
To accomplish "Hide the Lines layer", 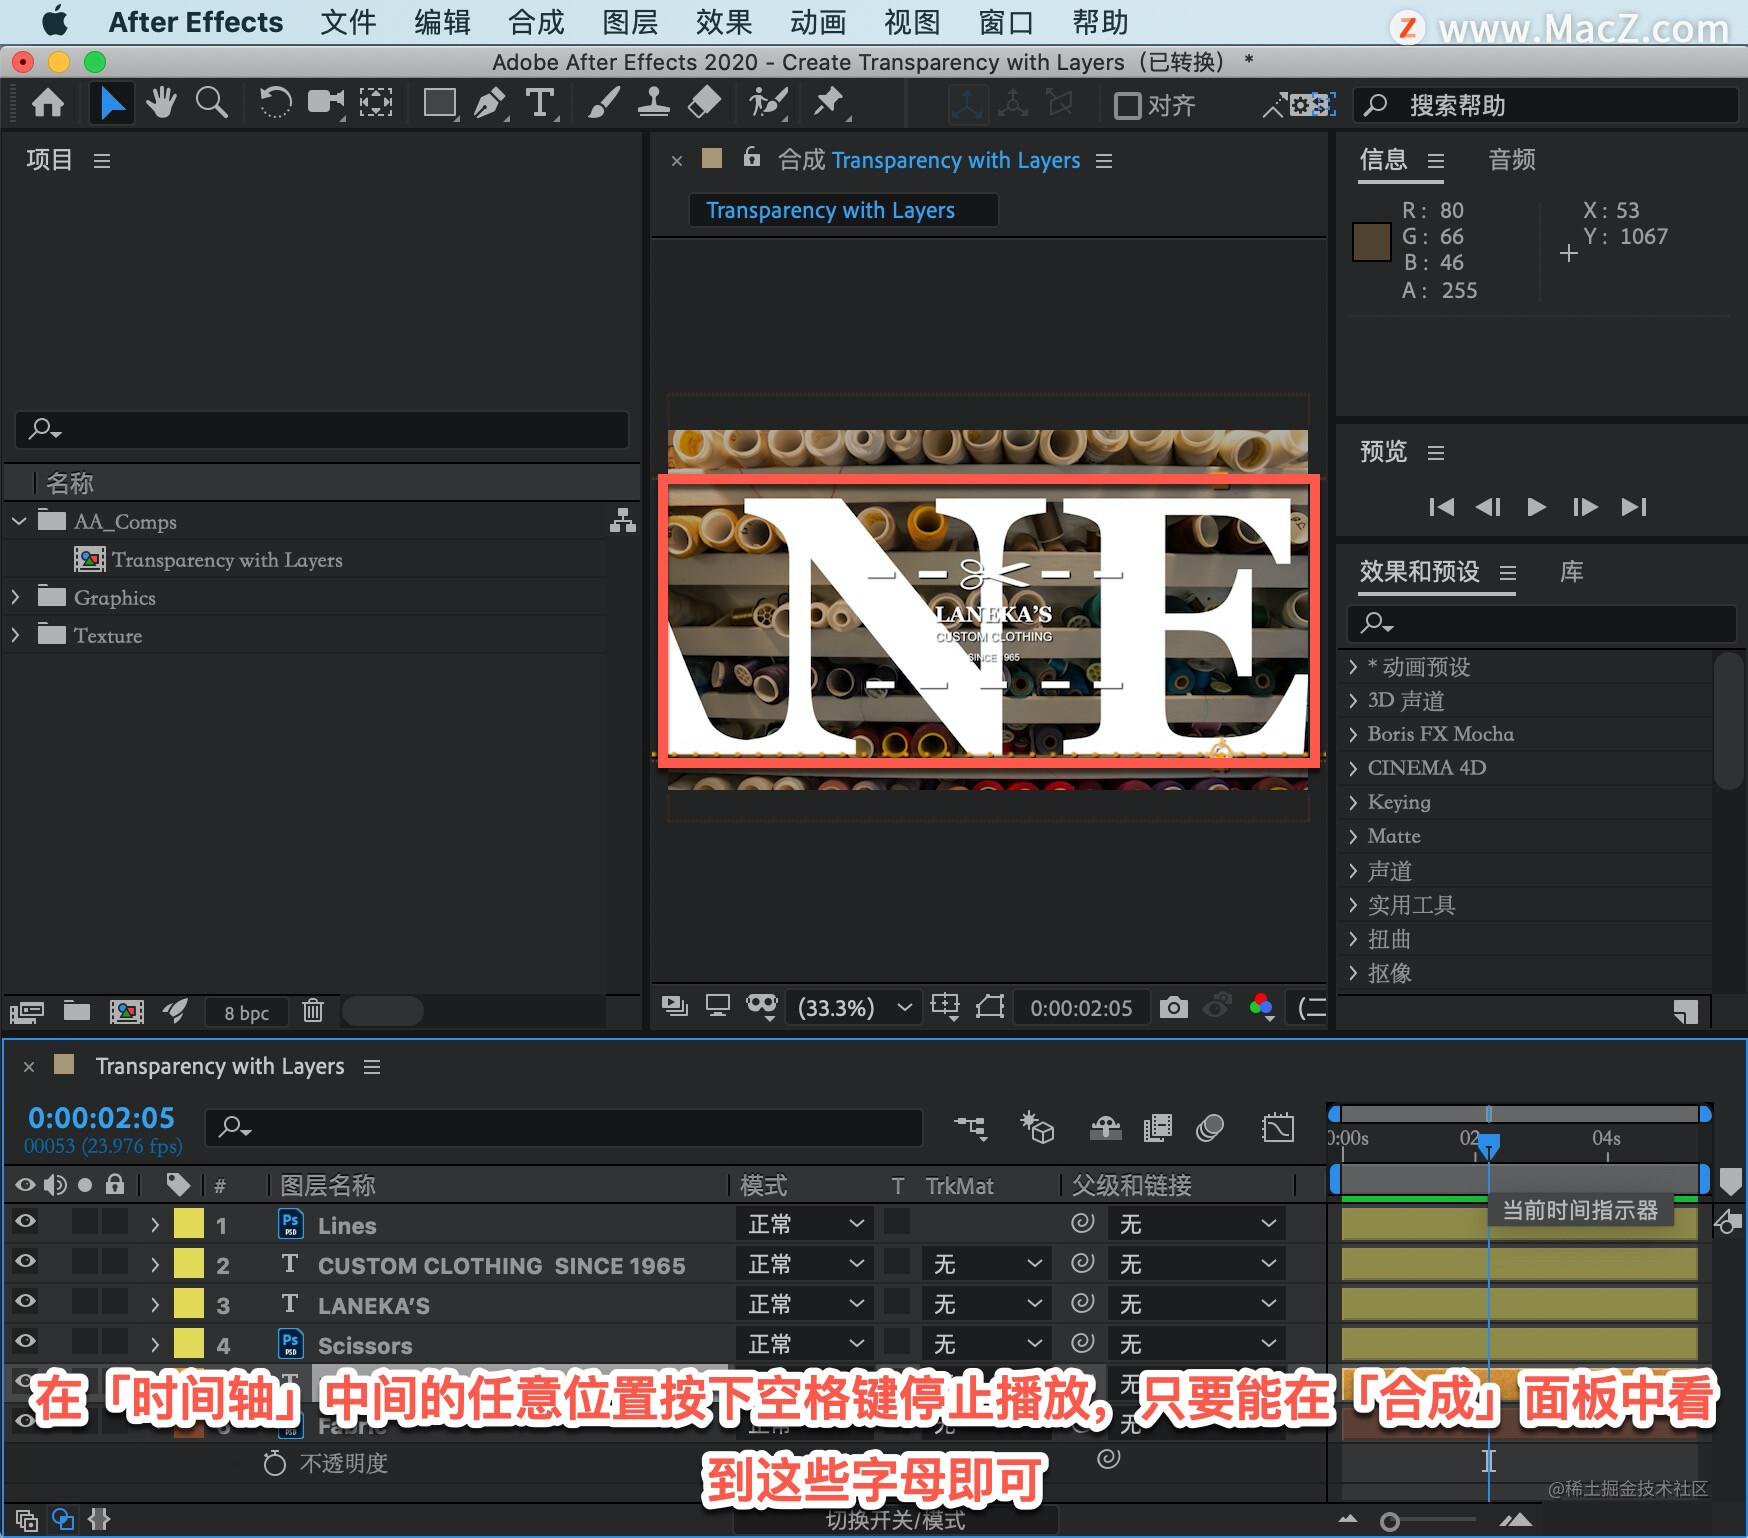I will (25, 1222).
